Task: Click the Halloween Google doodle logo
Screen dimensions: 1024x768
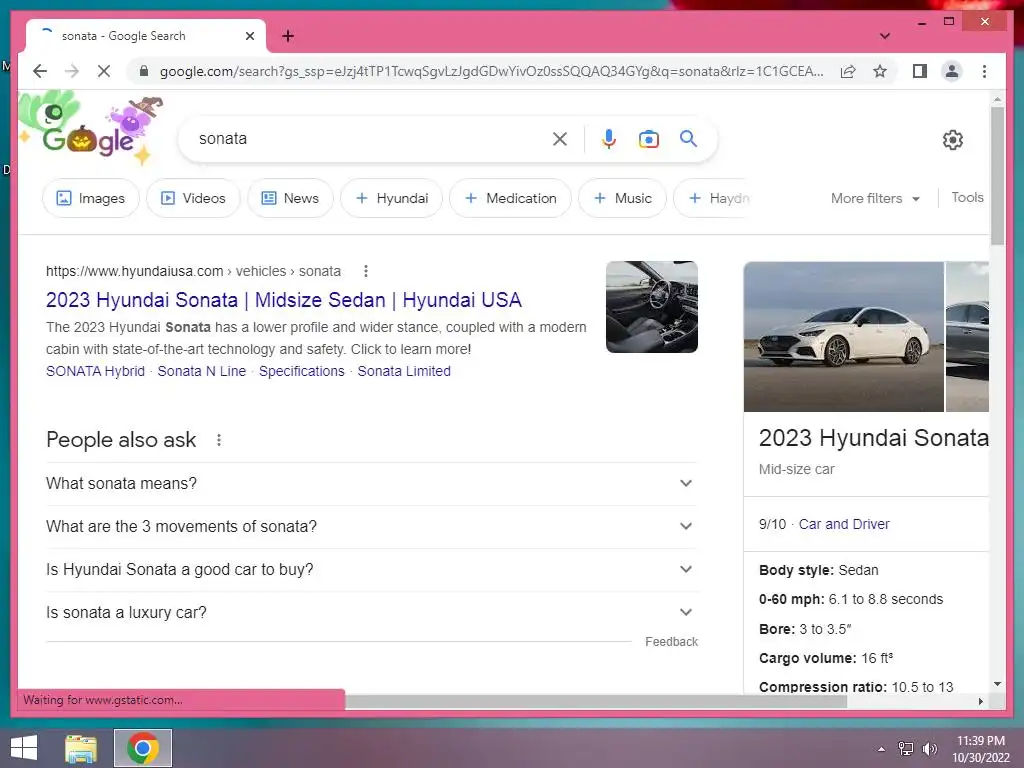Action: pyautogui.click(x=90, y=129)
